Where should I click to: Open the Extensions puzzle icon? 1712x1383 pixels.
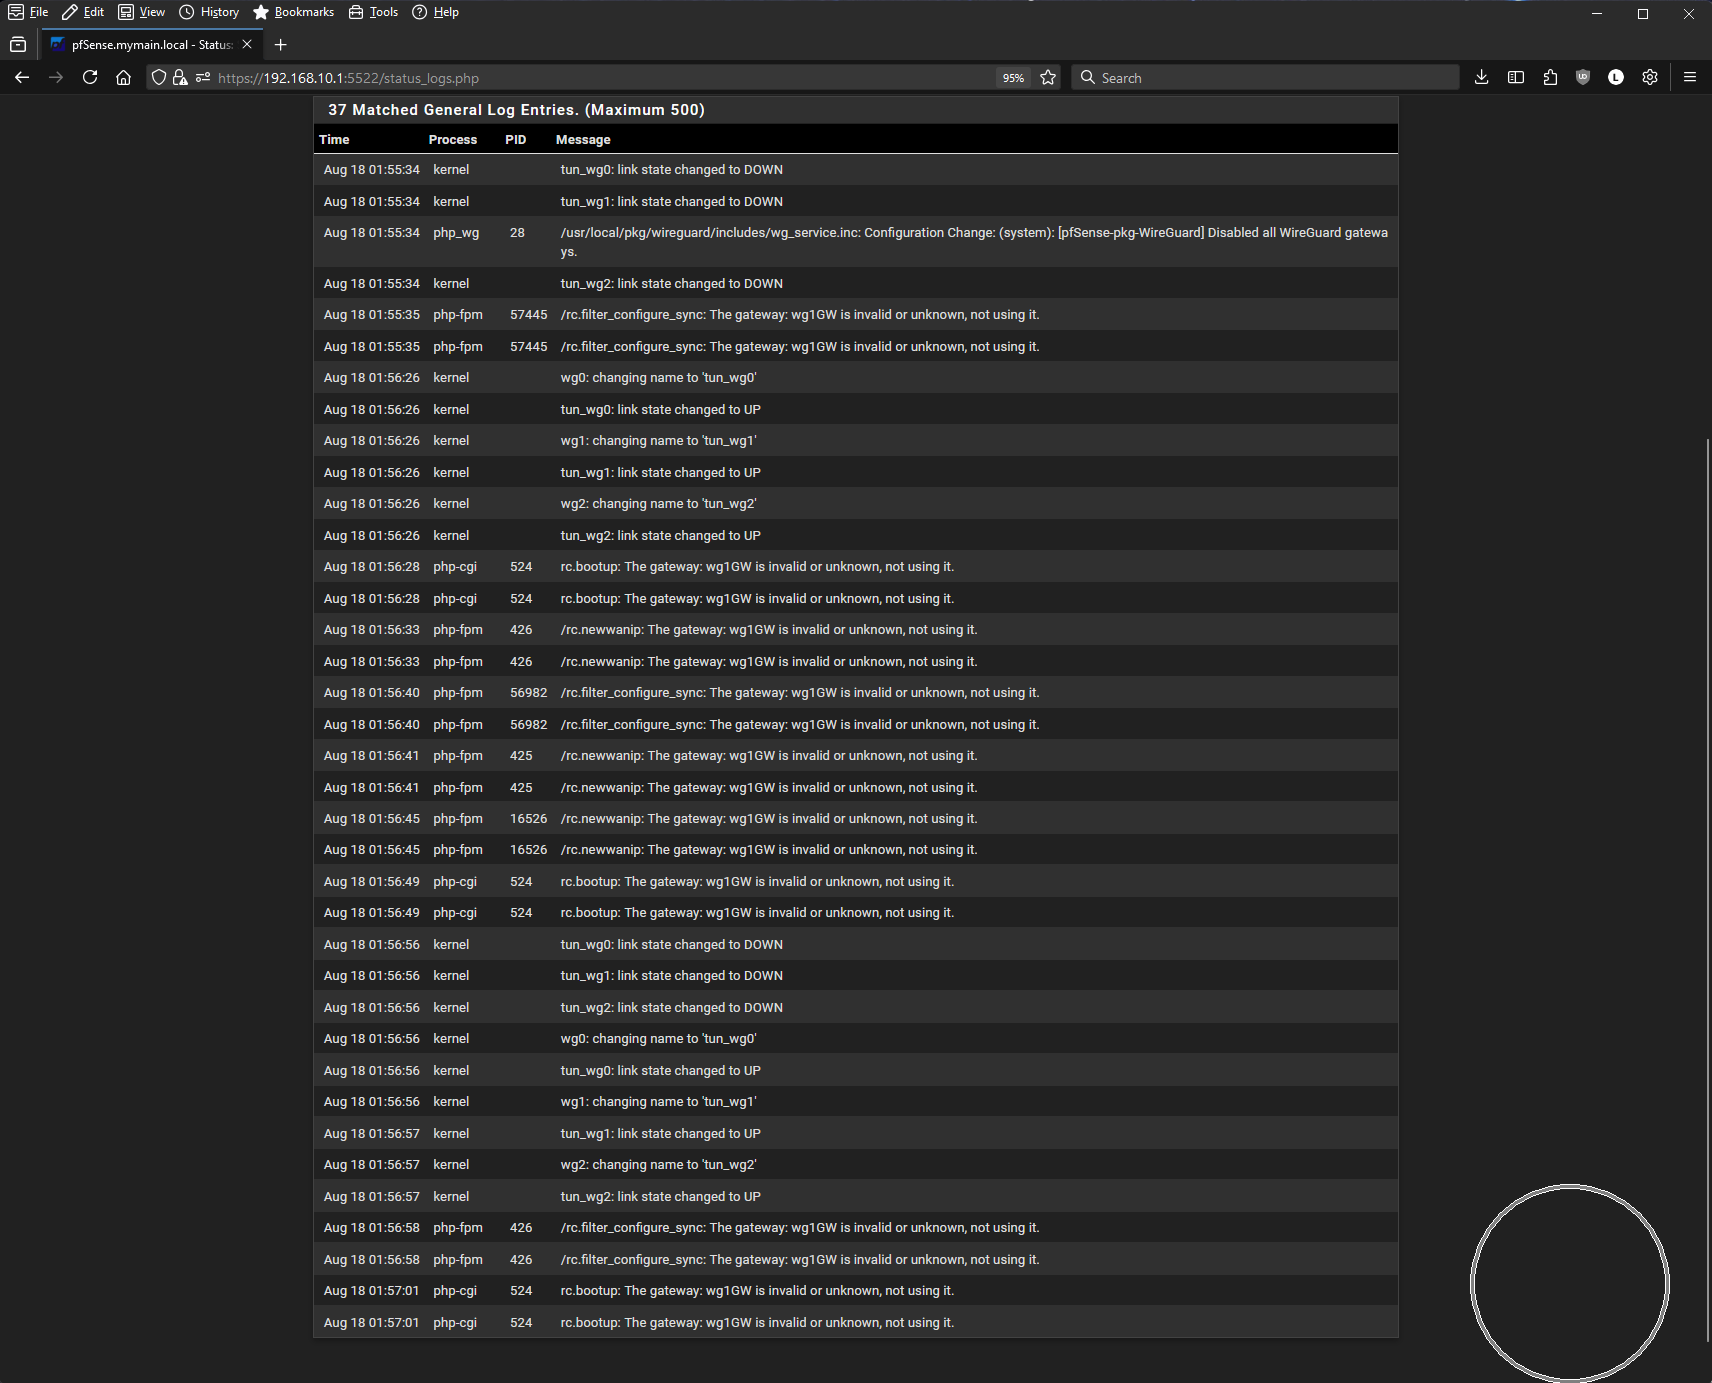(x=1550, y=77)
